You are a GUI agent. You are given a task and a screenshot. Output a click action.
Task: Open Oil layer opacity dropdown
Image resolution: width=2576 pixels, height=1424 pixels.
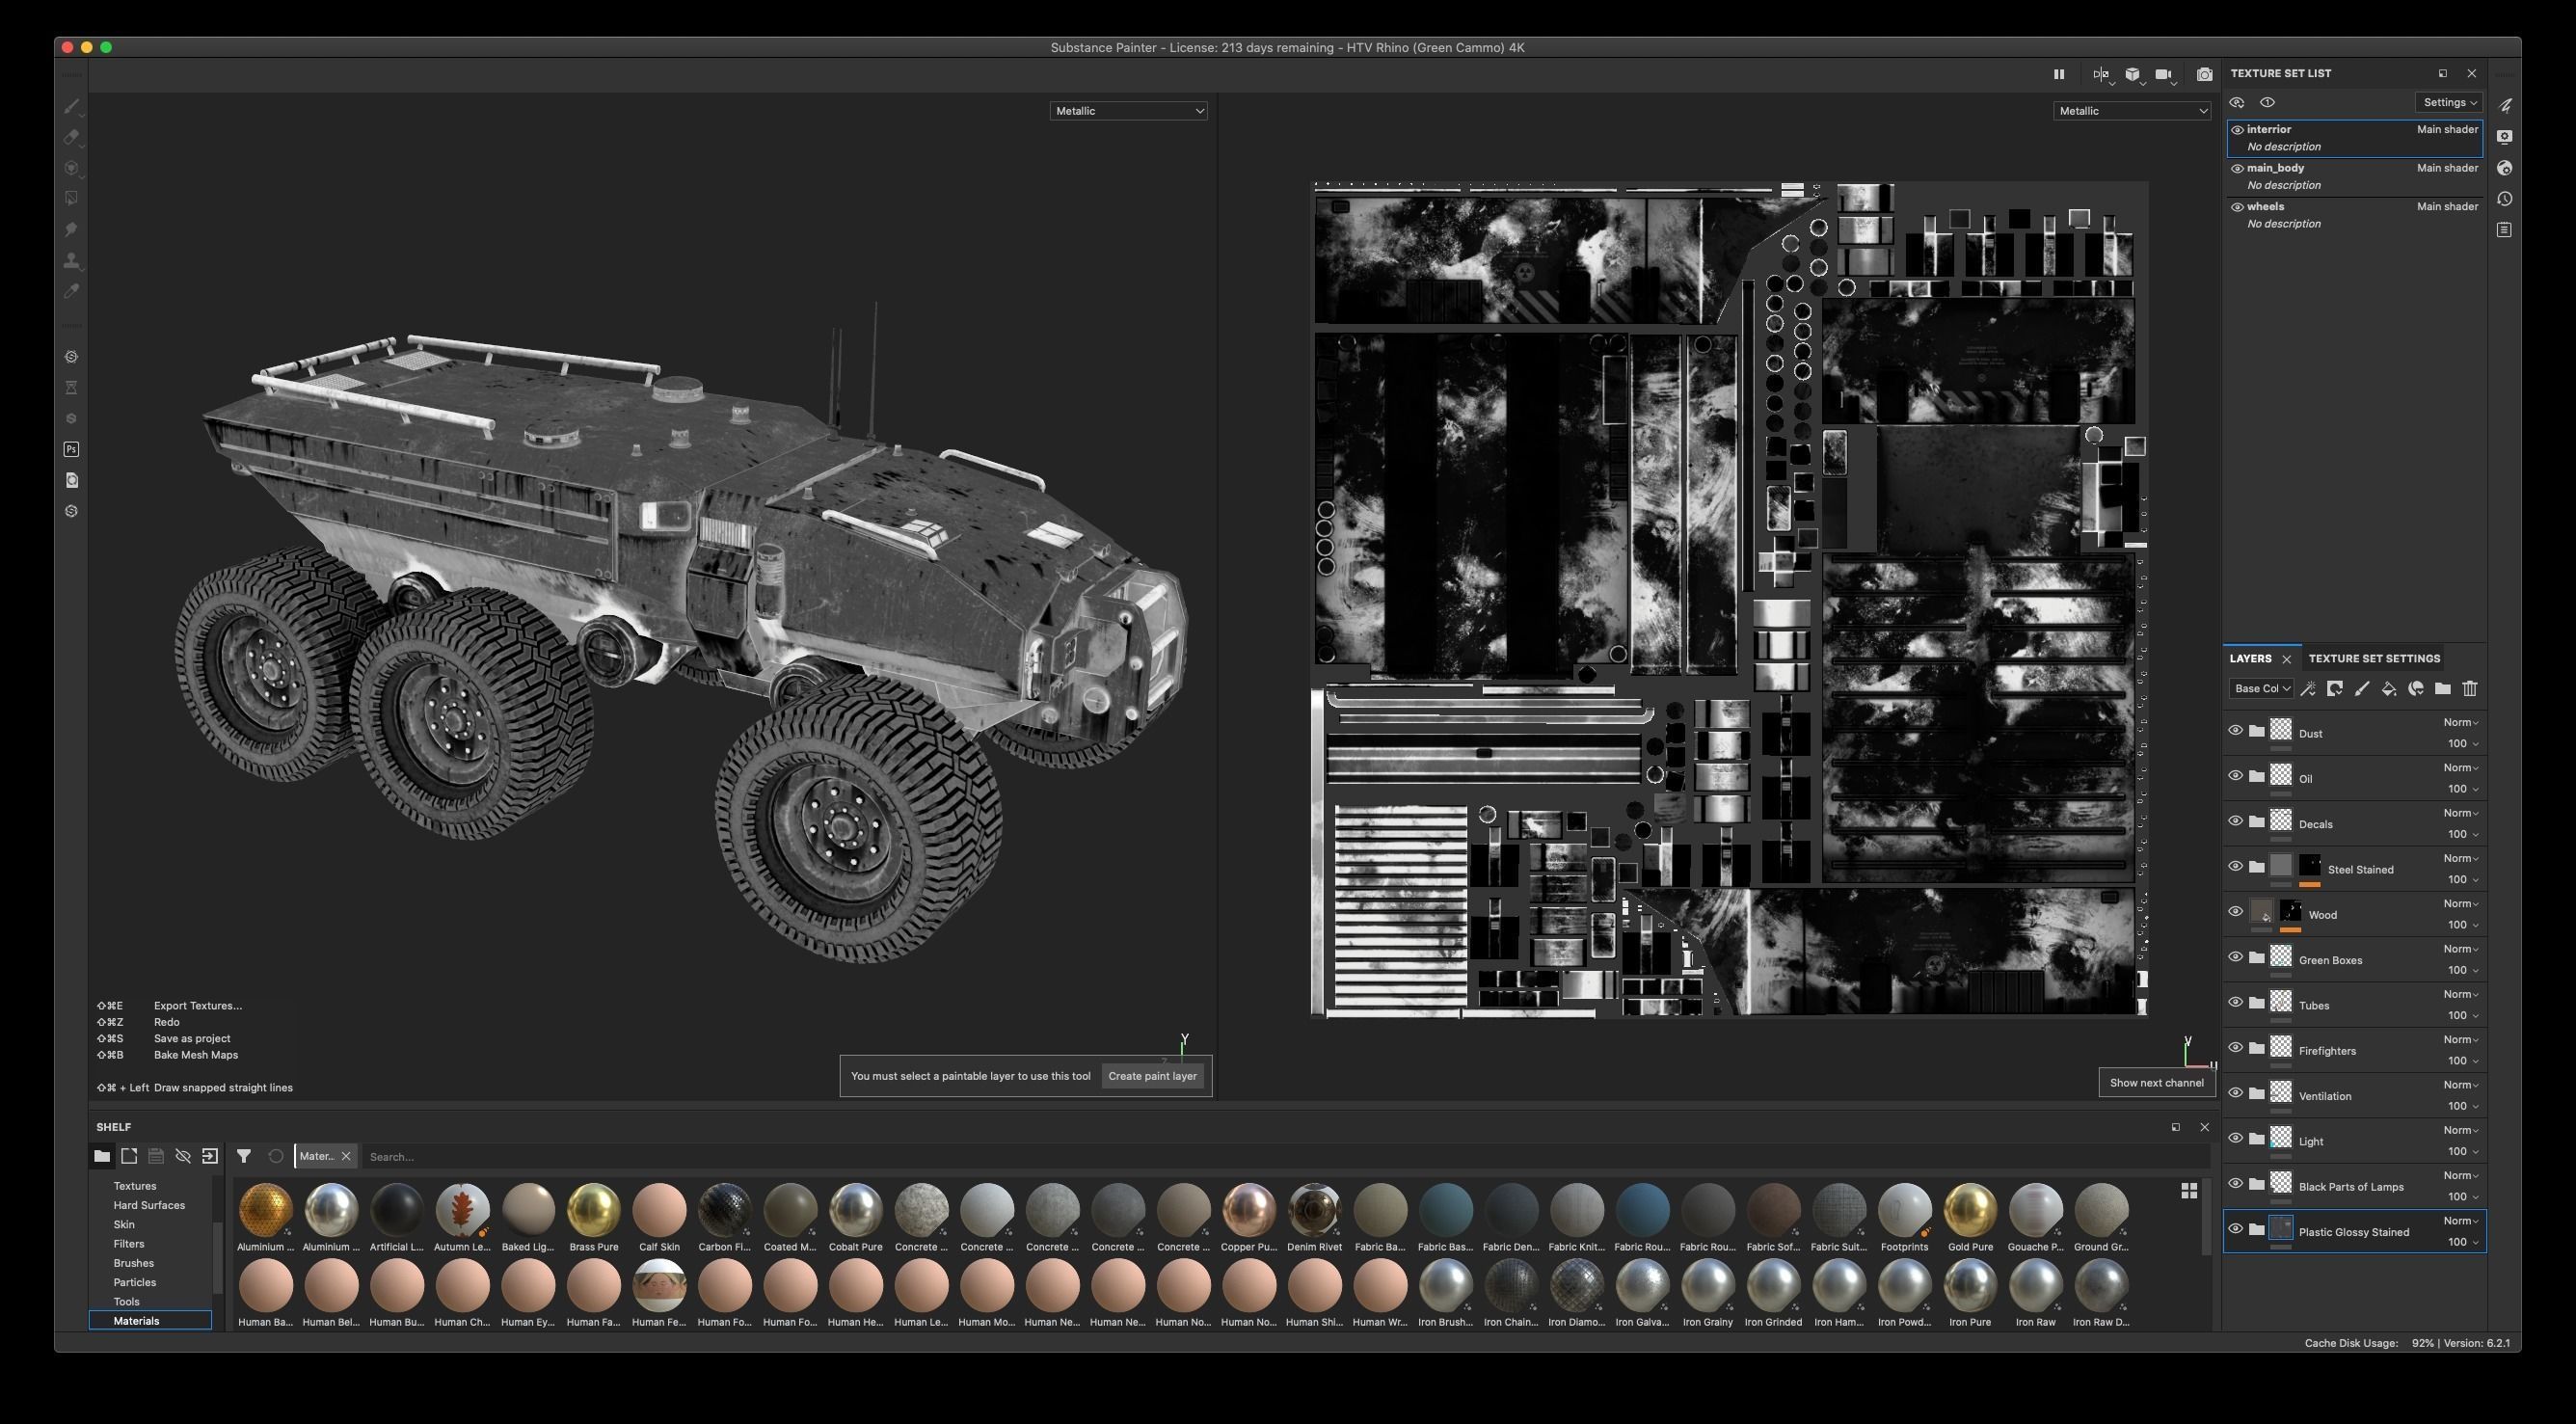click(x=2462, y=789)
